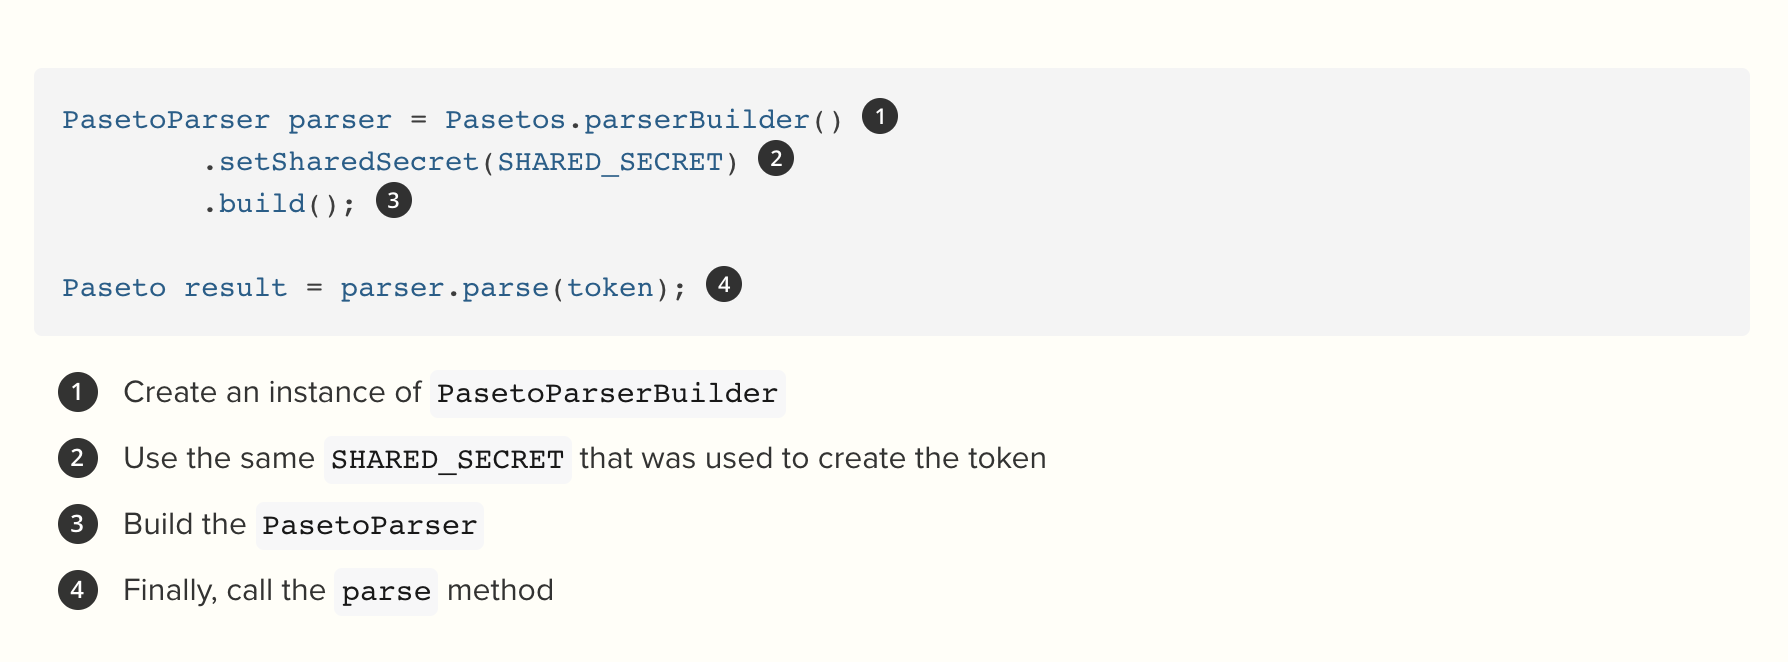Click callout badge 3 next to build()
The image size is (1788, 662).
[394, 201]
